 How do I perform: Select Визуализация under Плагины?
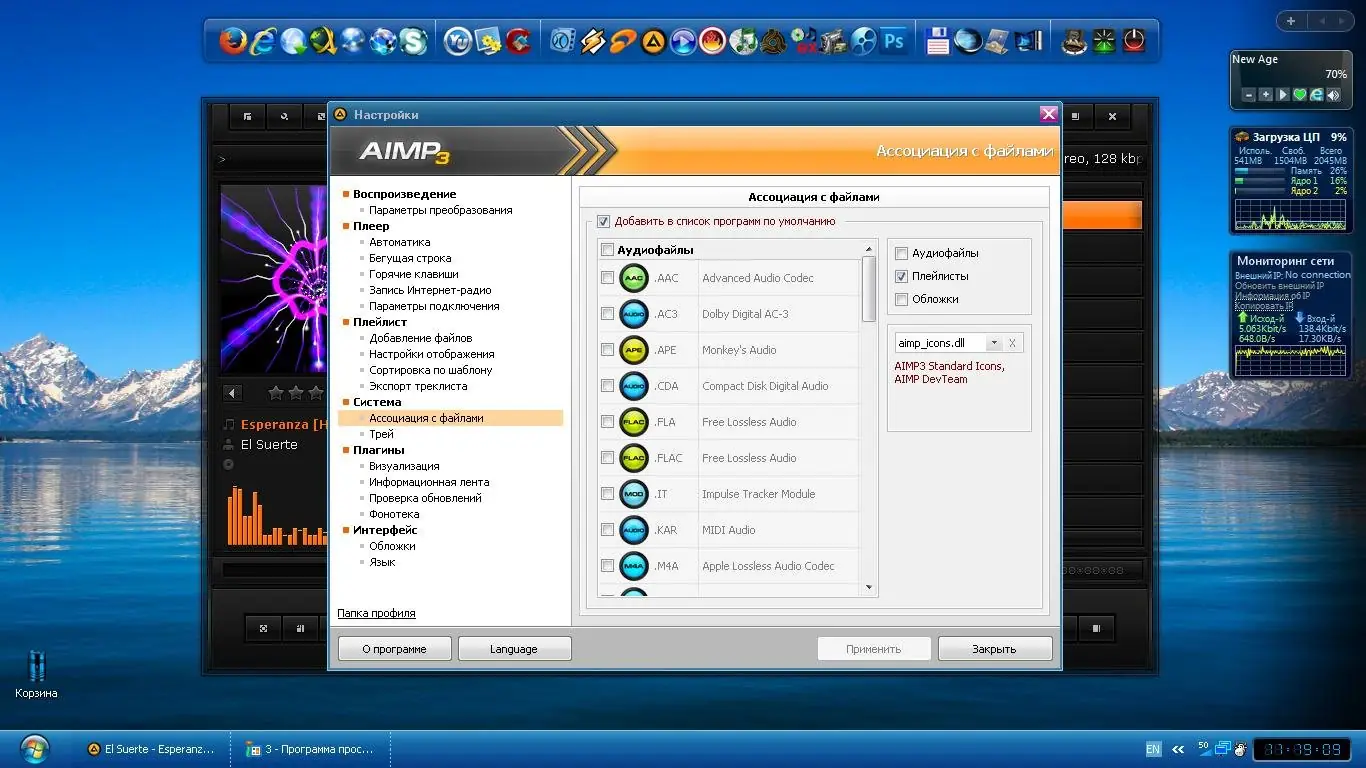404,465
